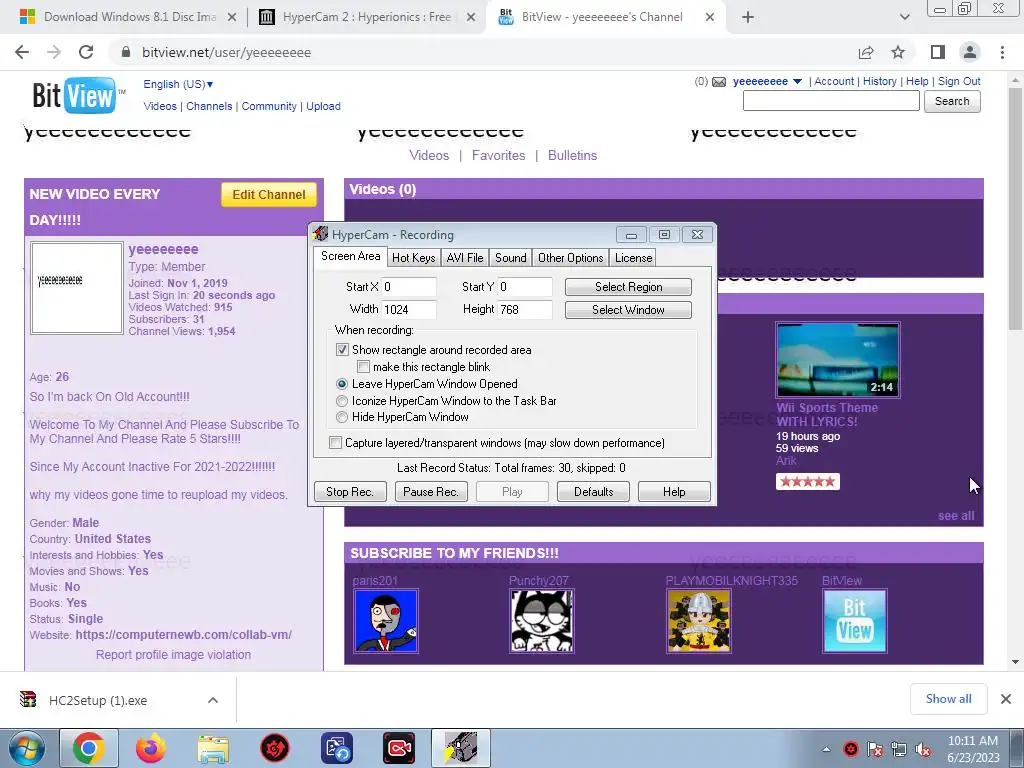Click the browser forward arrow
Screen dimensions: 1024x768
tap(54, 52)
